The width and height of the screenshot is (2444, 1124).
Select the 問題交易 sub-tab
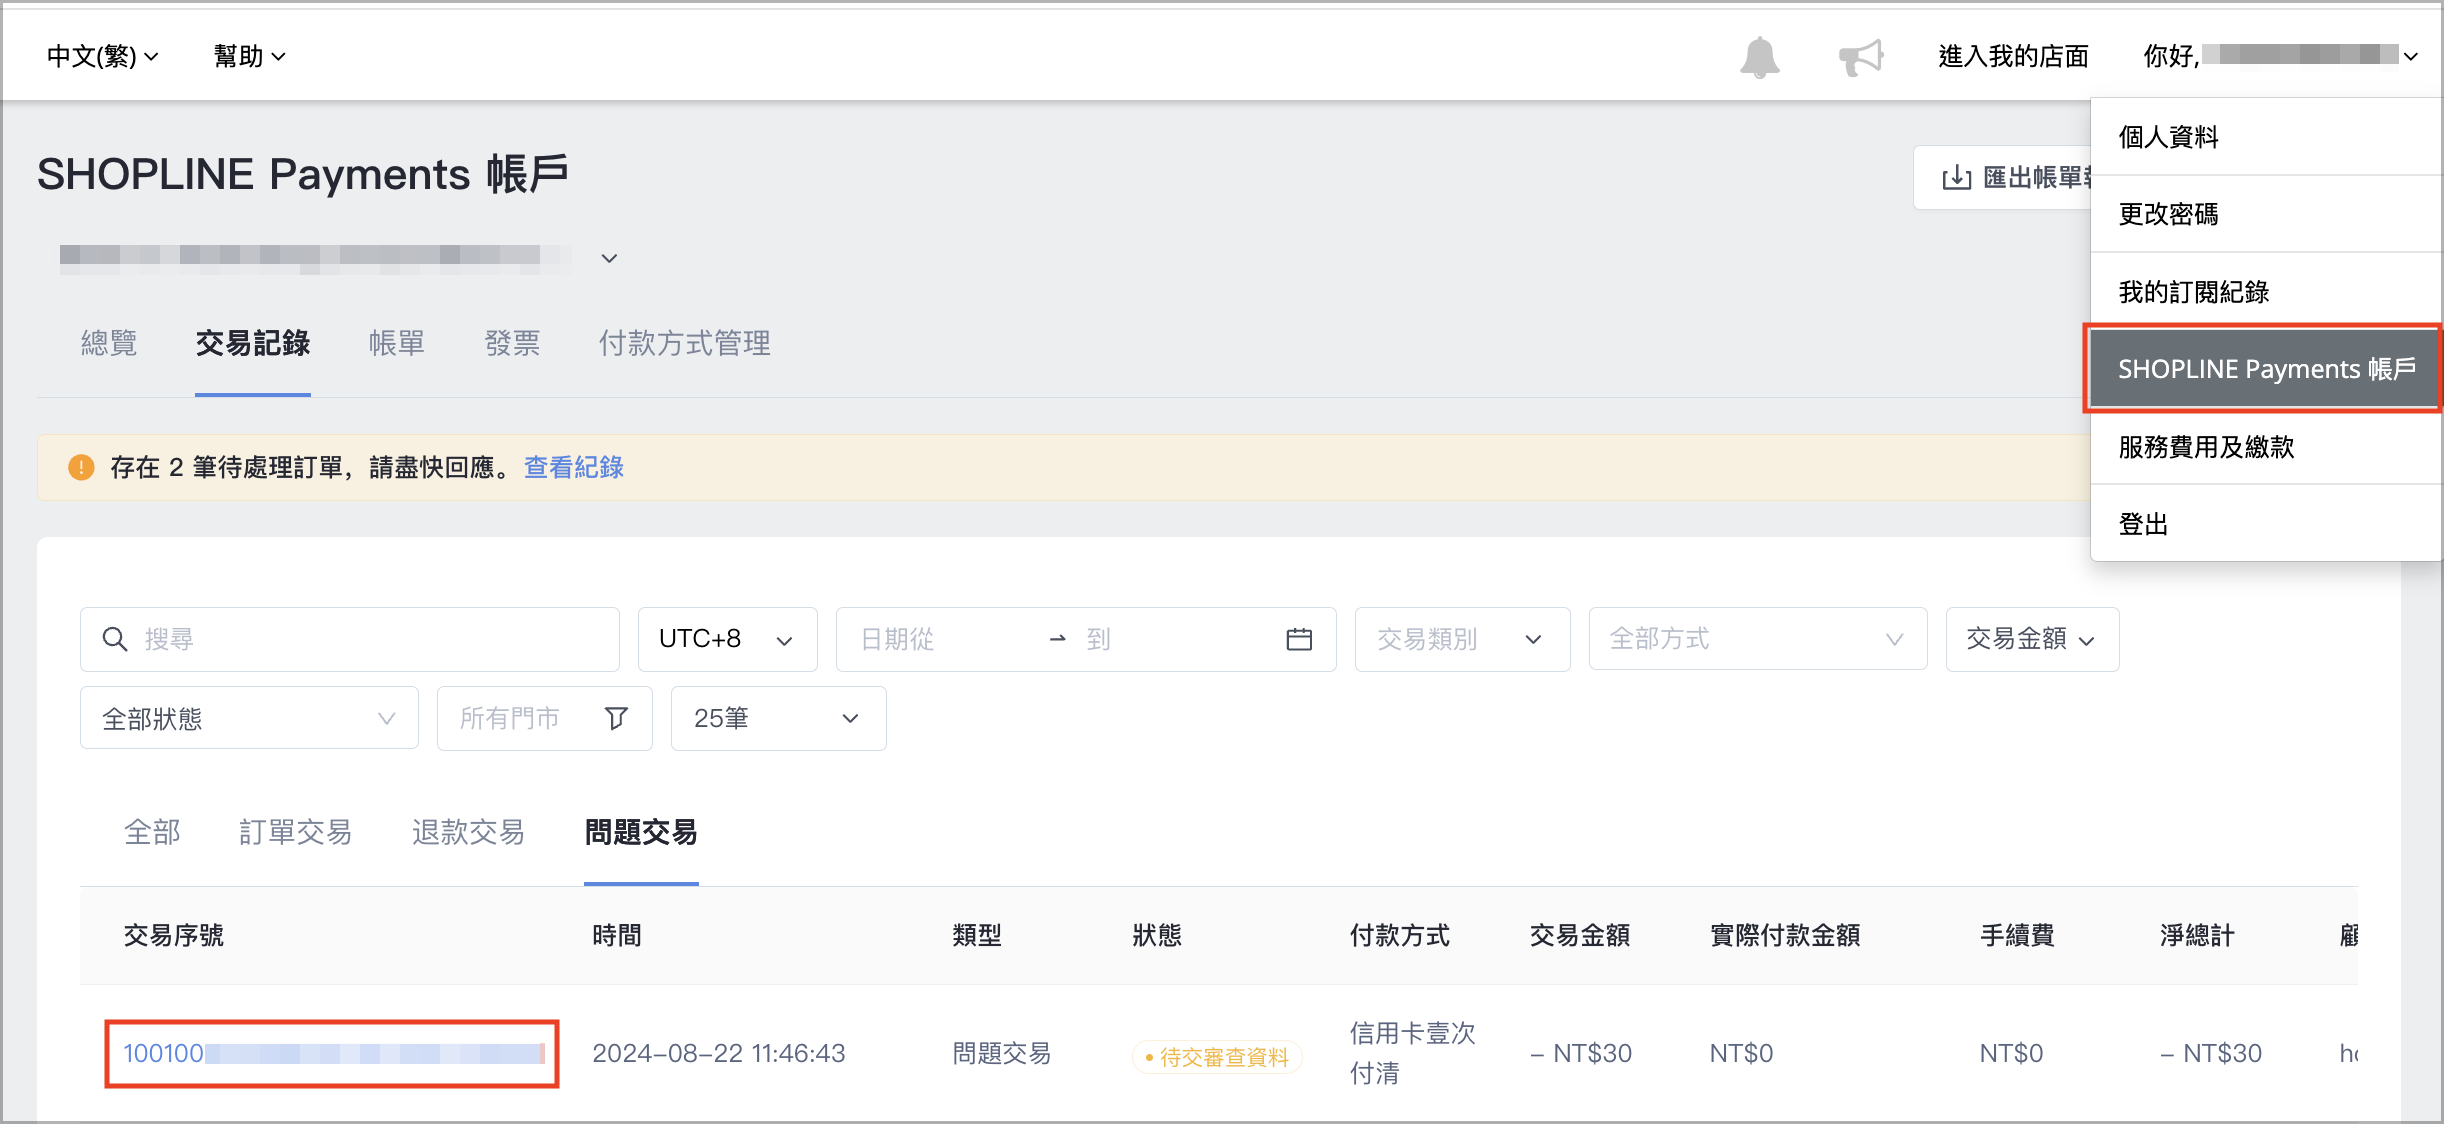click(x=641, y=832)
